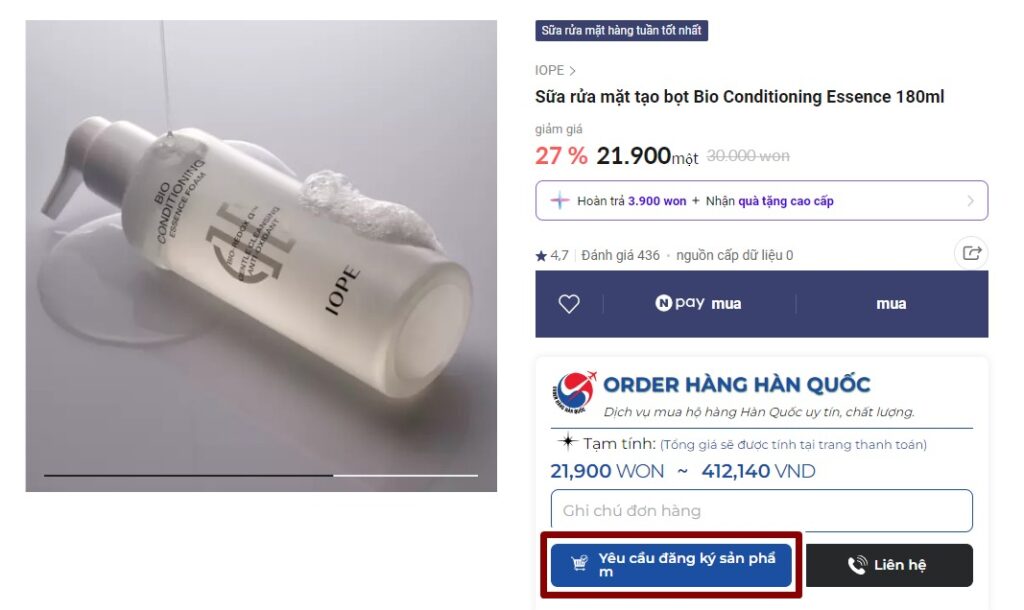Expand the Hoàn trả banner using its right chevron
The height and width of the screenshot is (610, 1024).
969,201
